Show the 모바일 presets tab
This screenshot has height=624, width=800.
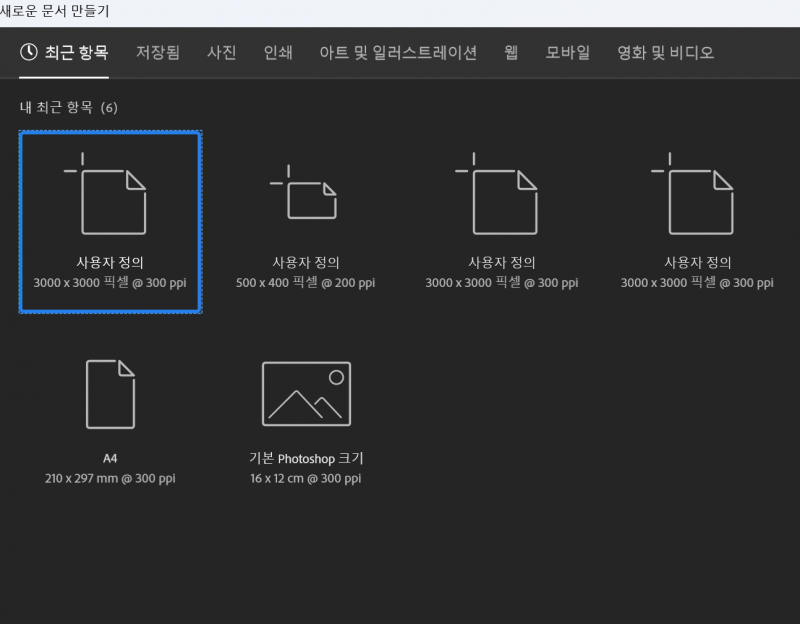(568, 53)
